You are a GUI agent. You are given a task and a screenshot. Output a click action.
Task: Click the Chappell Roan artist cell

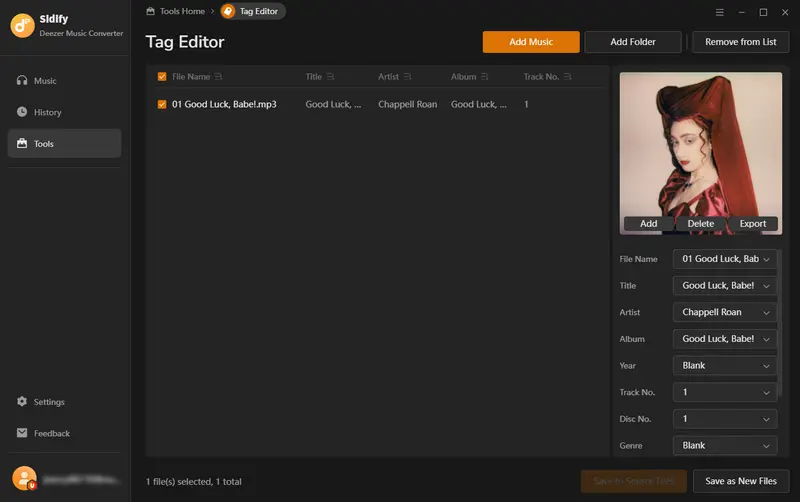[408, 104]
